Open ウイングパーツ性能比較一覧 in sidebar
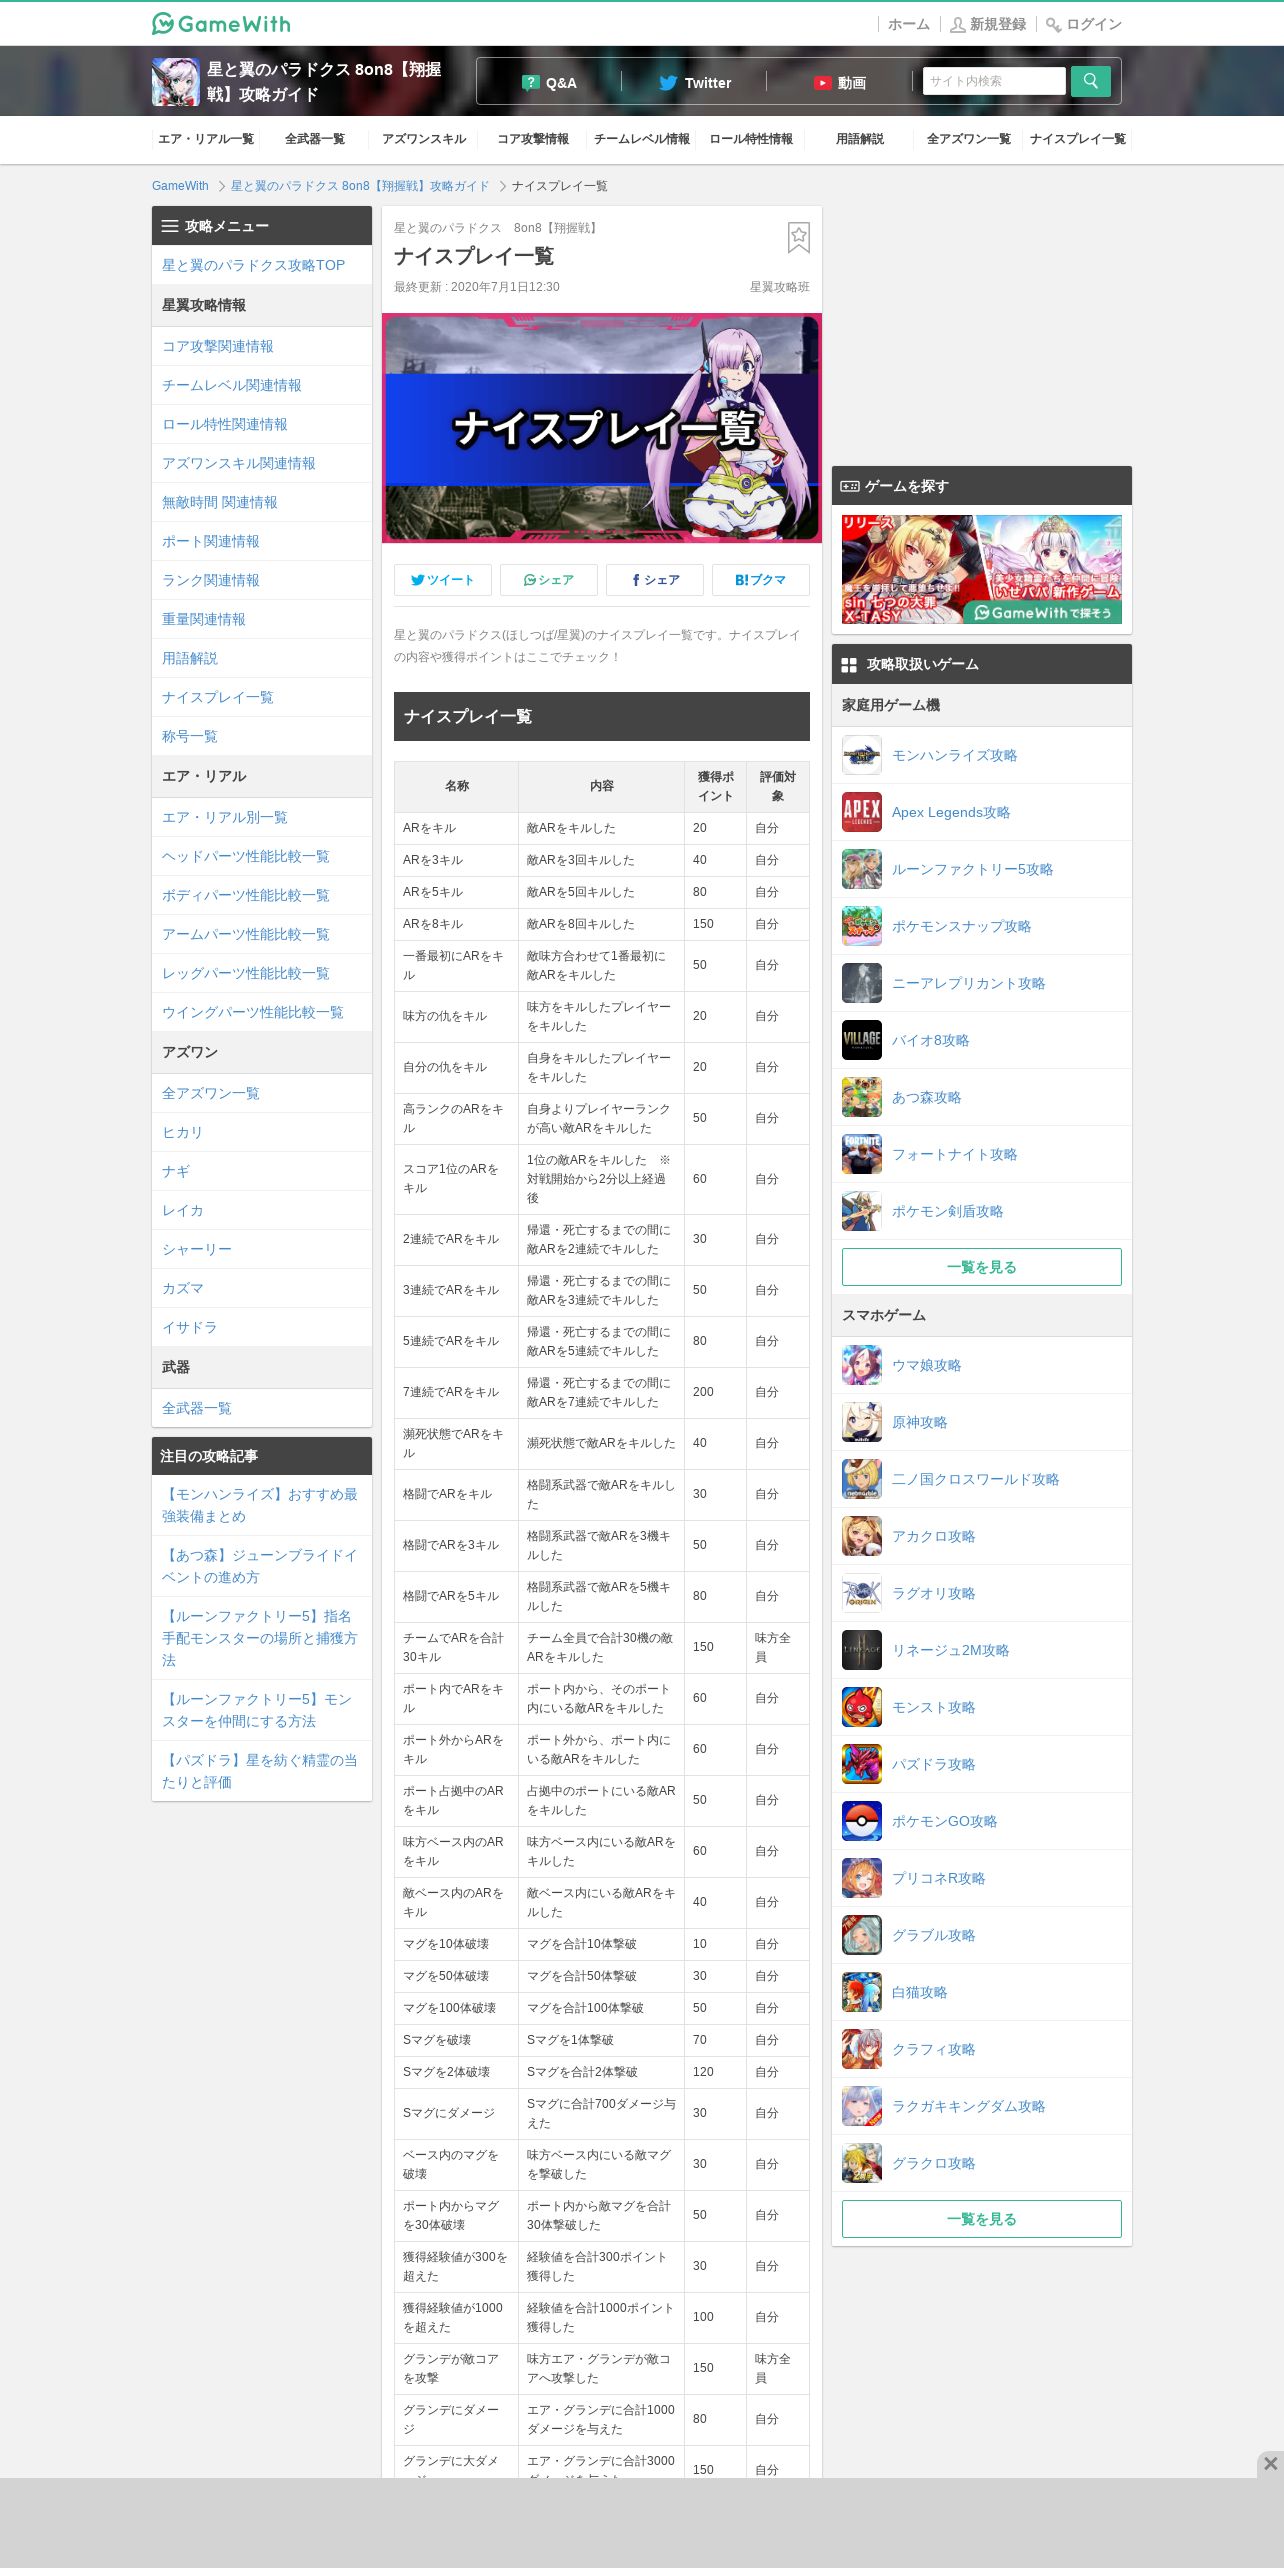This screenshot has height=2568, width=1284. 262,1012
